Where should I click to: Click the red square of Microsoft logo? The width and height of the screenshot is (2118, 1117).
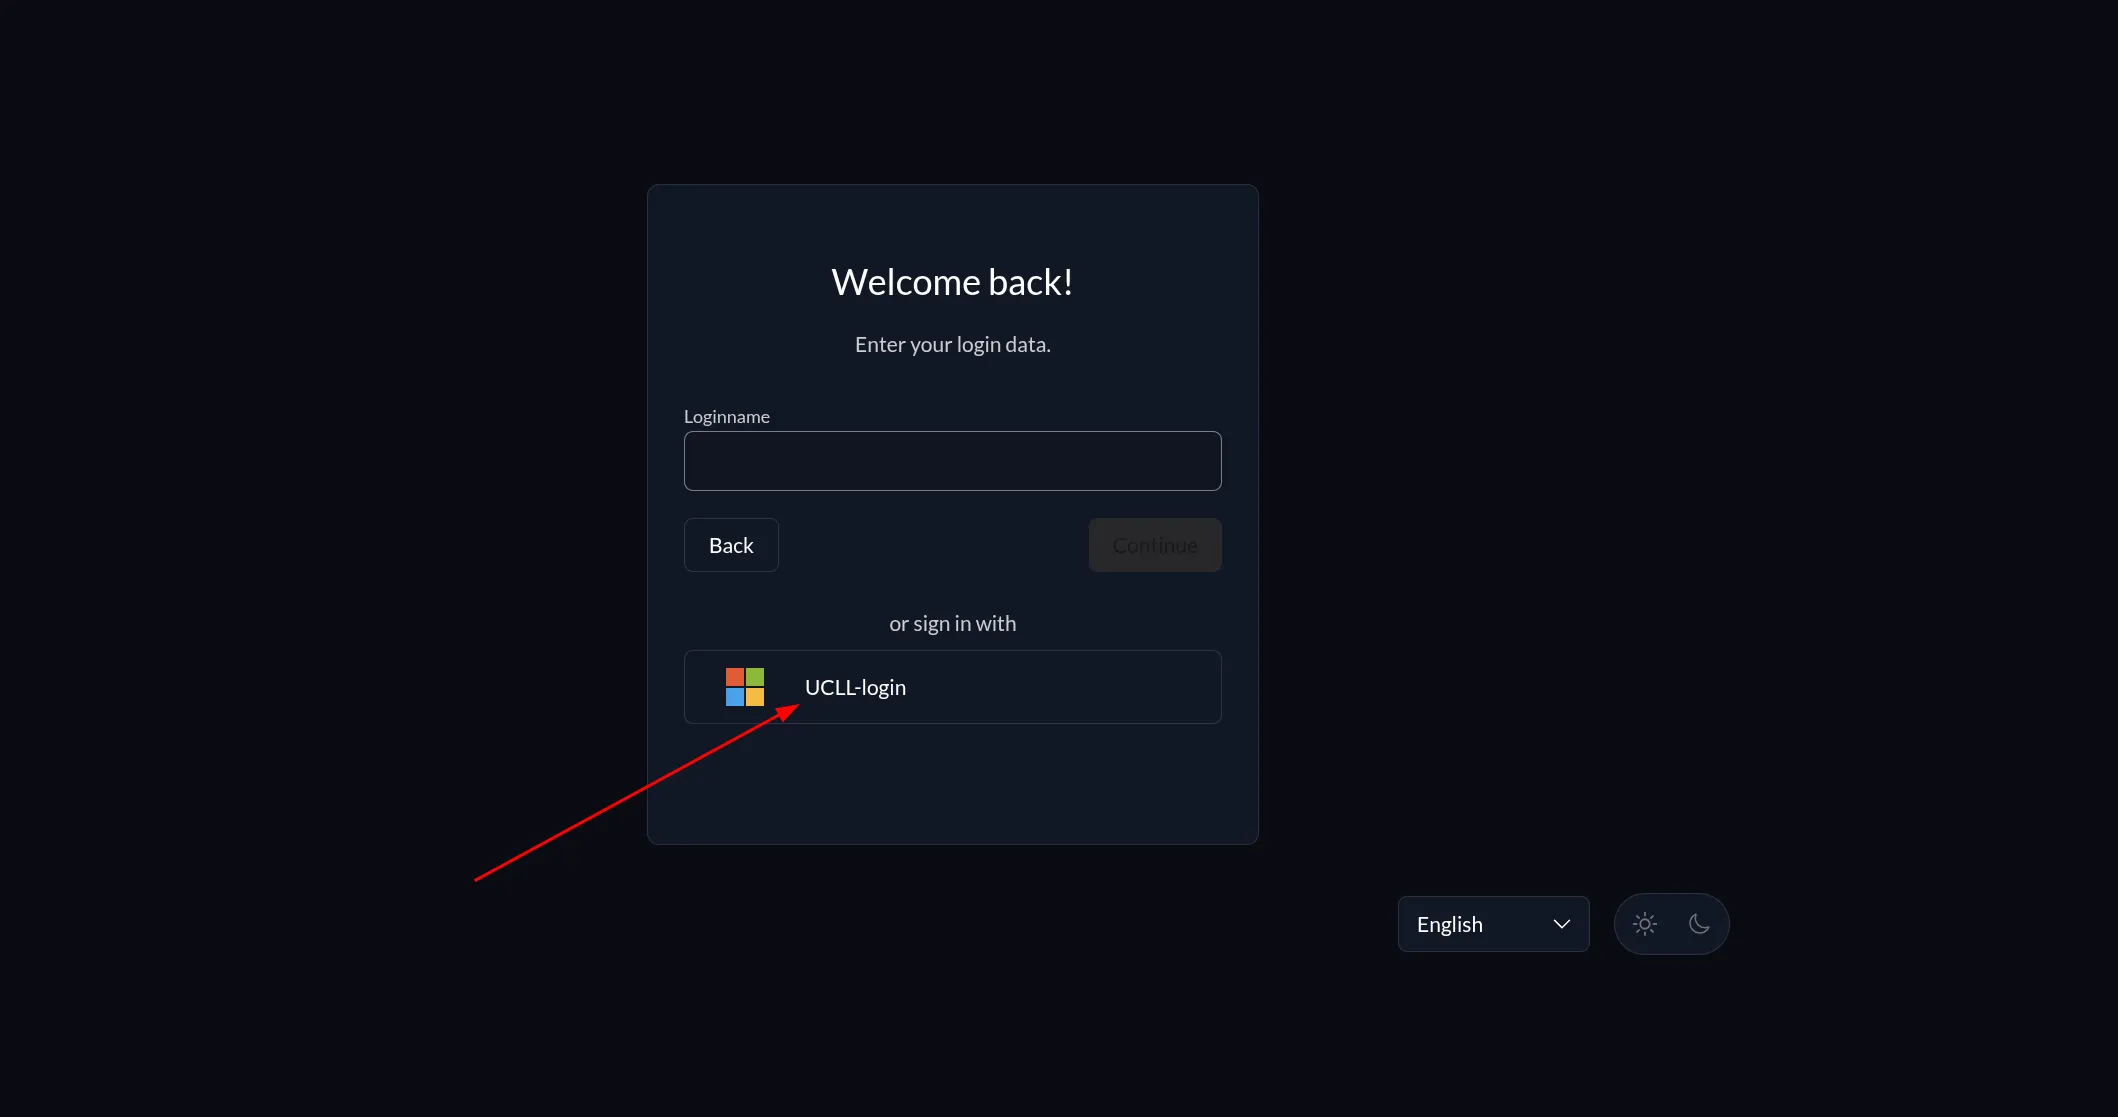735,677
